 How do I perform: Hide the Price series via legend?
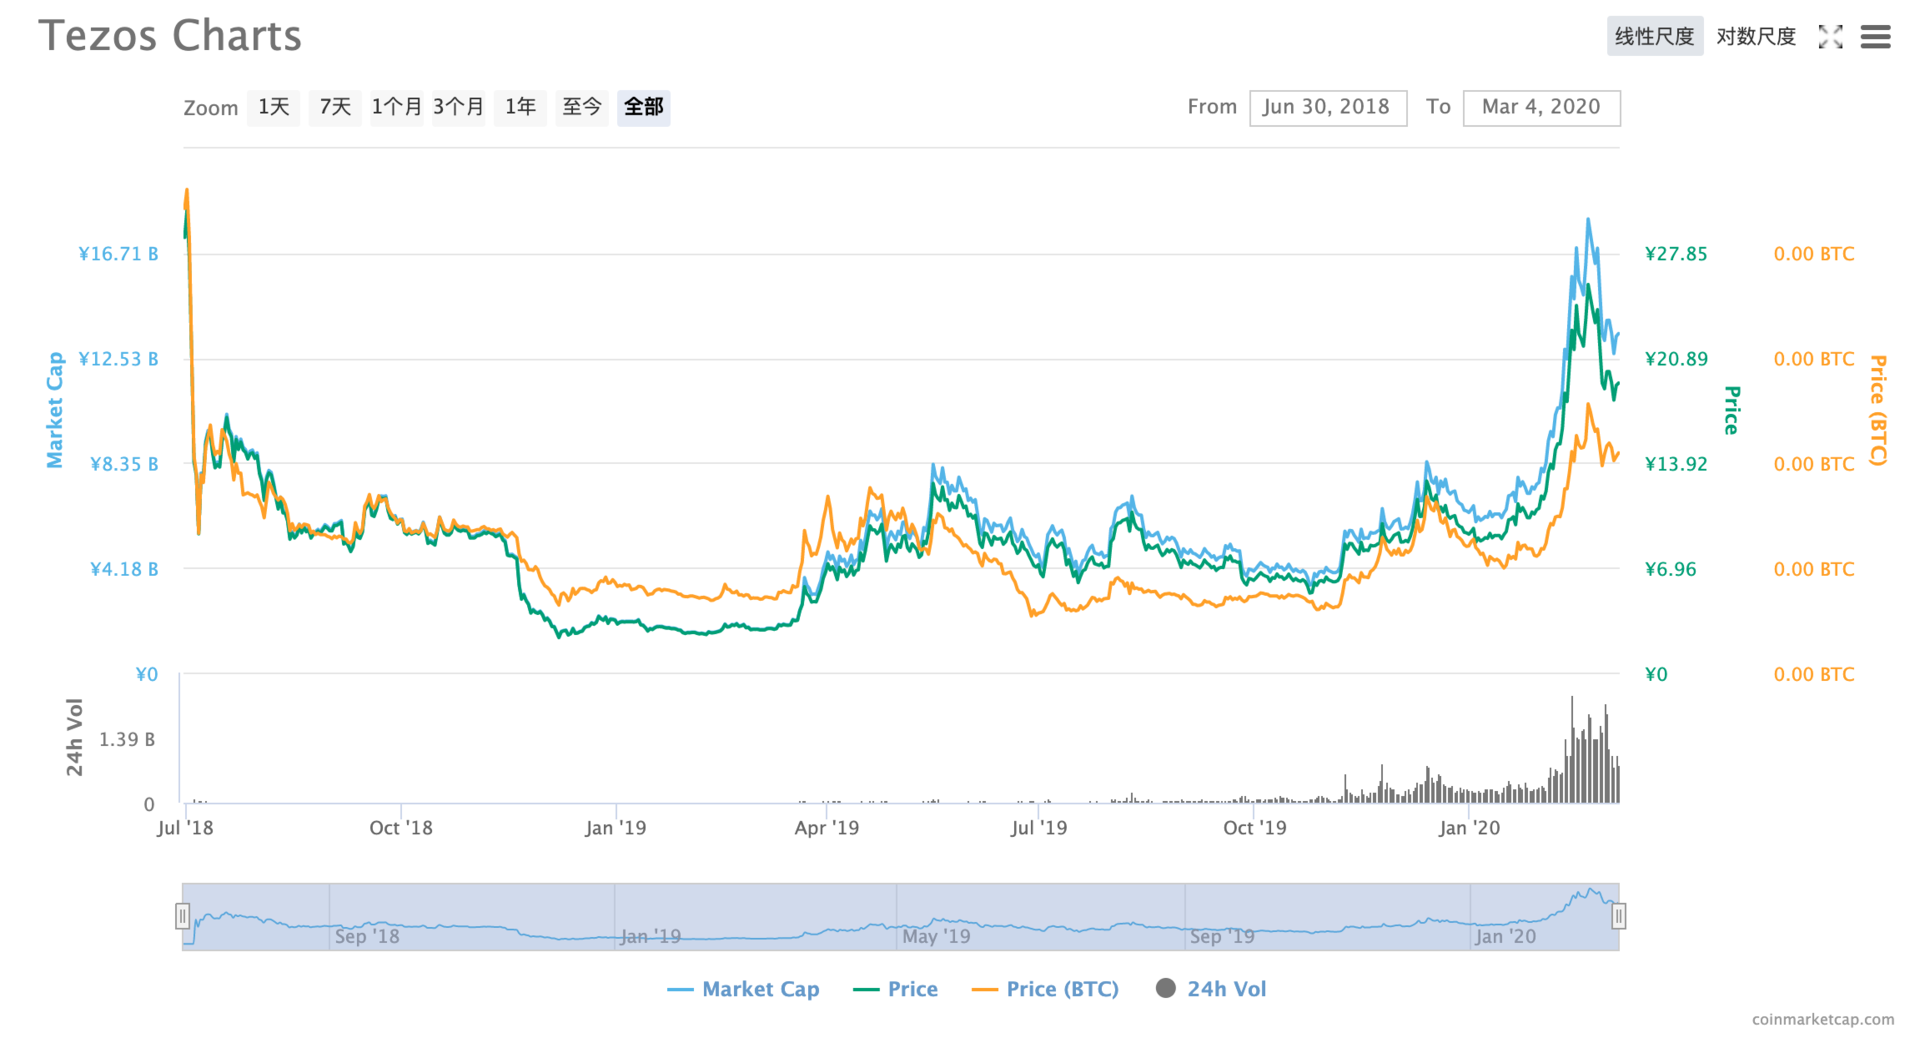pos(912,989)
